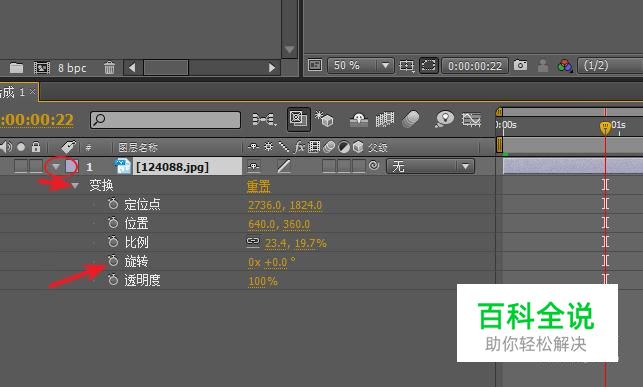The height and width of the screenshot is (387, 643).
Task: Click the fx effects column header
Action: click(299, 146)
